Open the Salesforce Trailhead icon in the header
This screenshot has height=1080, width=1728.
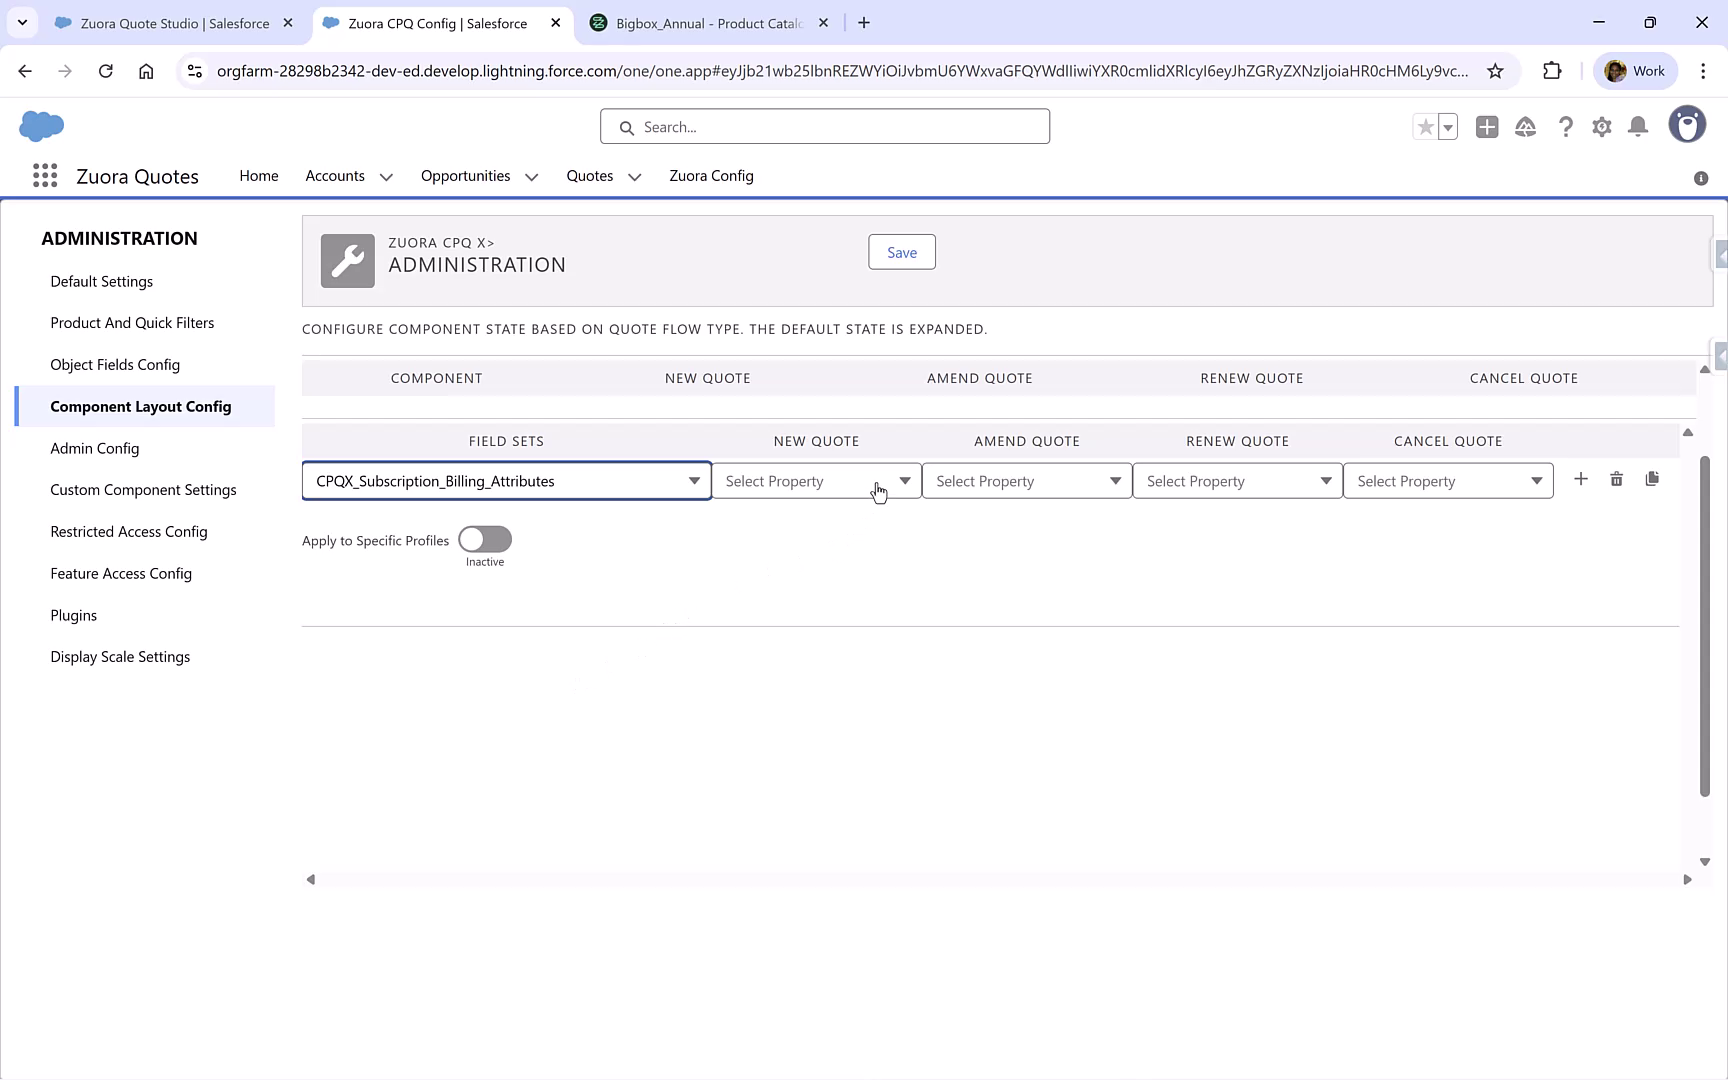pos(1526,127)
